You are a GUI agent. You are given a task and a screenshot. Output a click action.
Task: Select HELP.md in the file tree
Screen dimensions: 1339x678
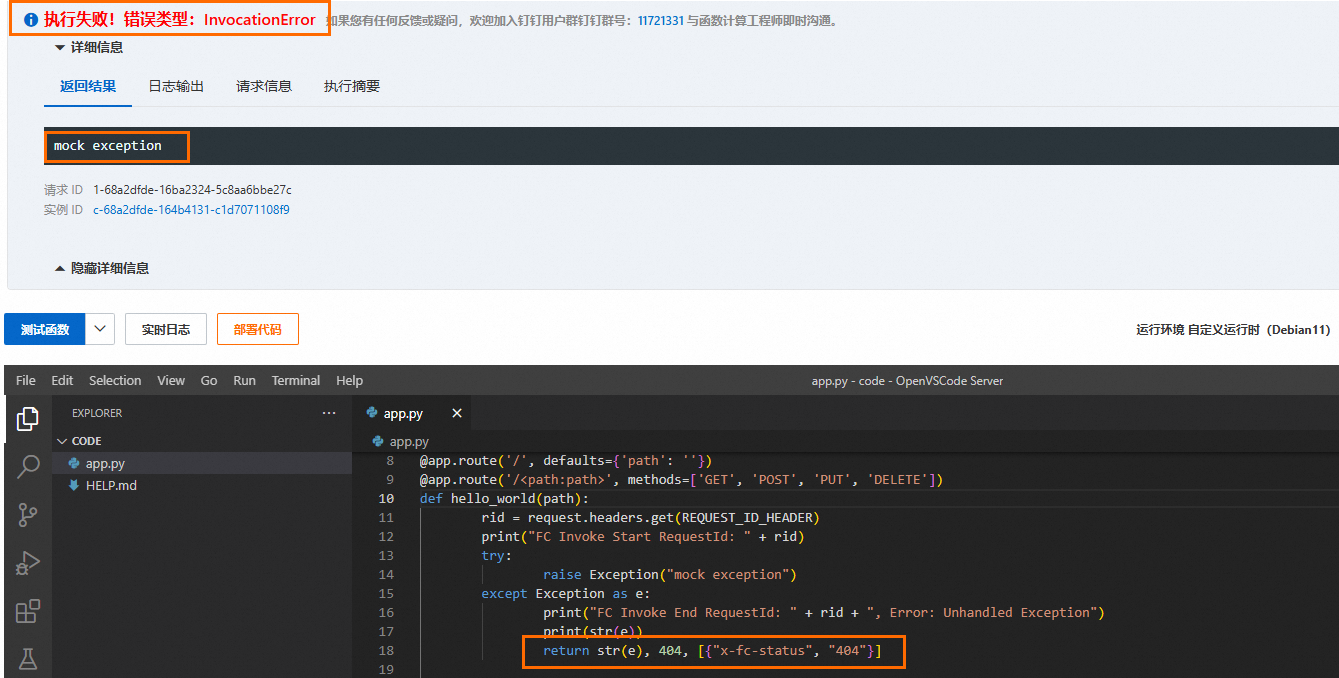(x=111, y=486)
